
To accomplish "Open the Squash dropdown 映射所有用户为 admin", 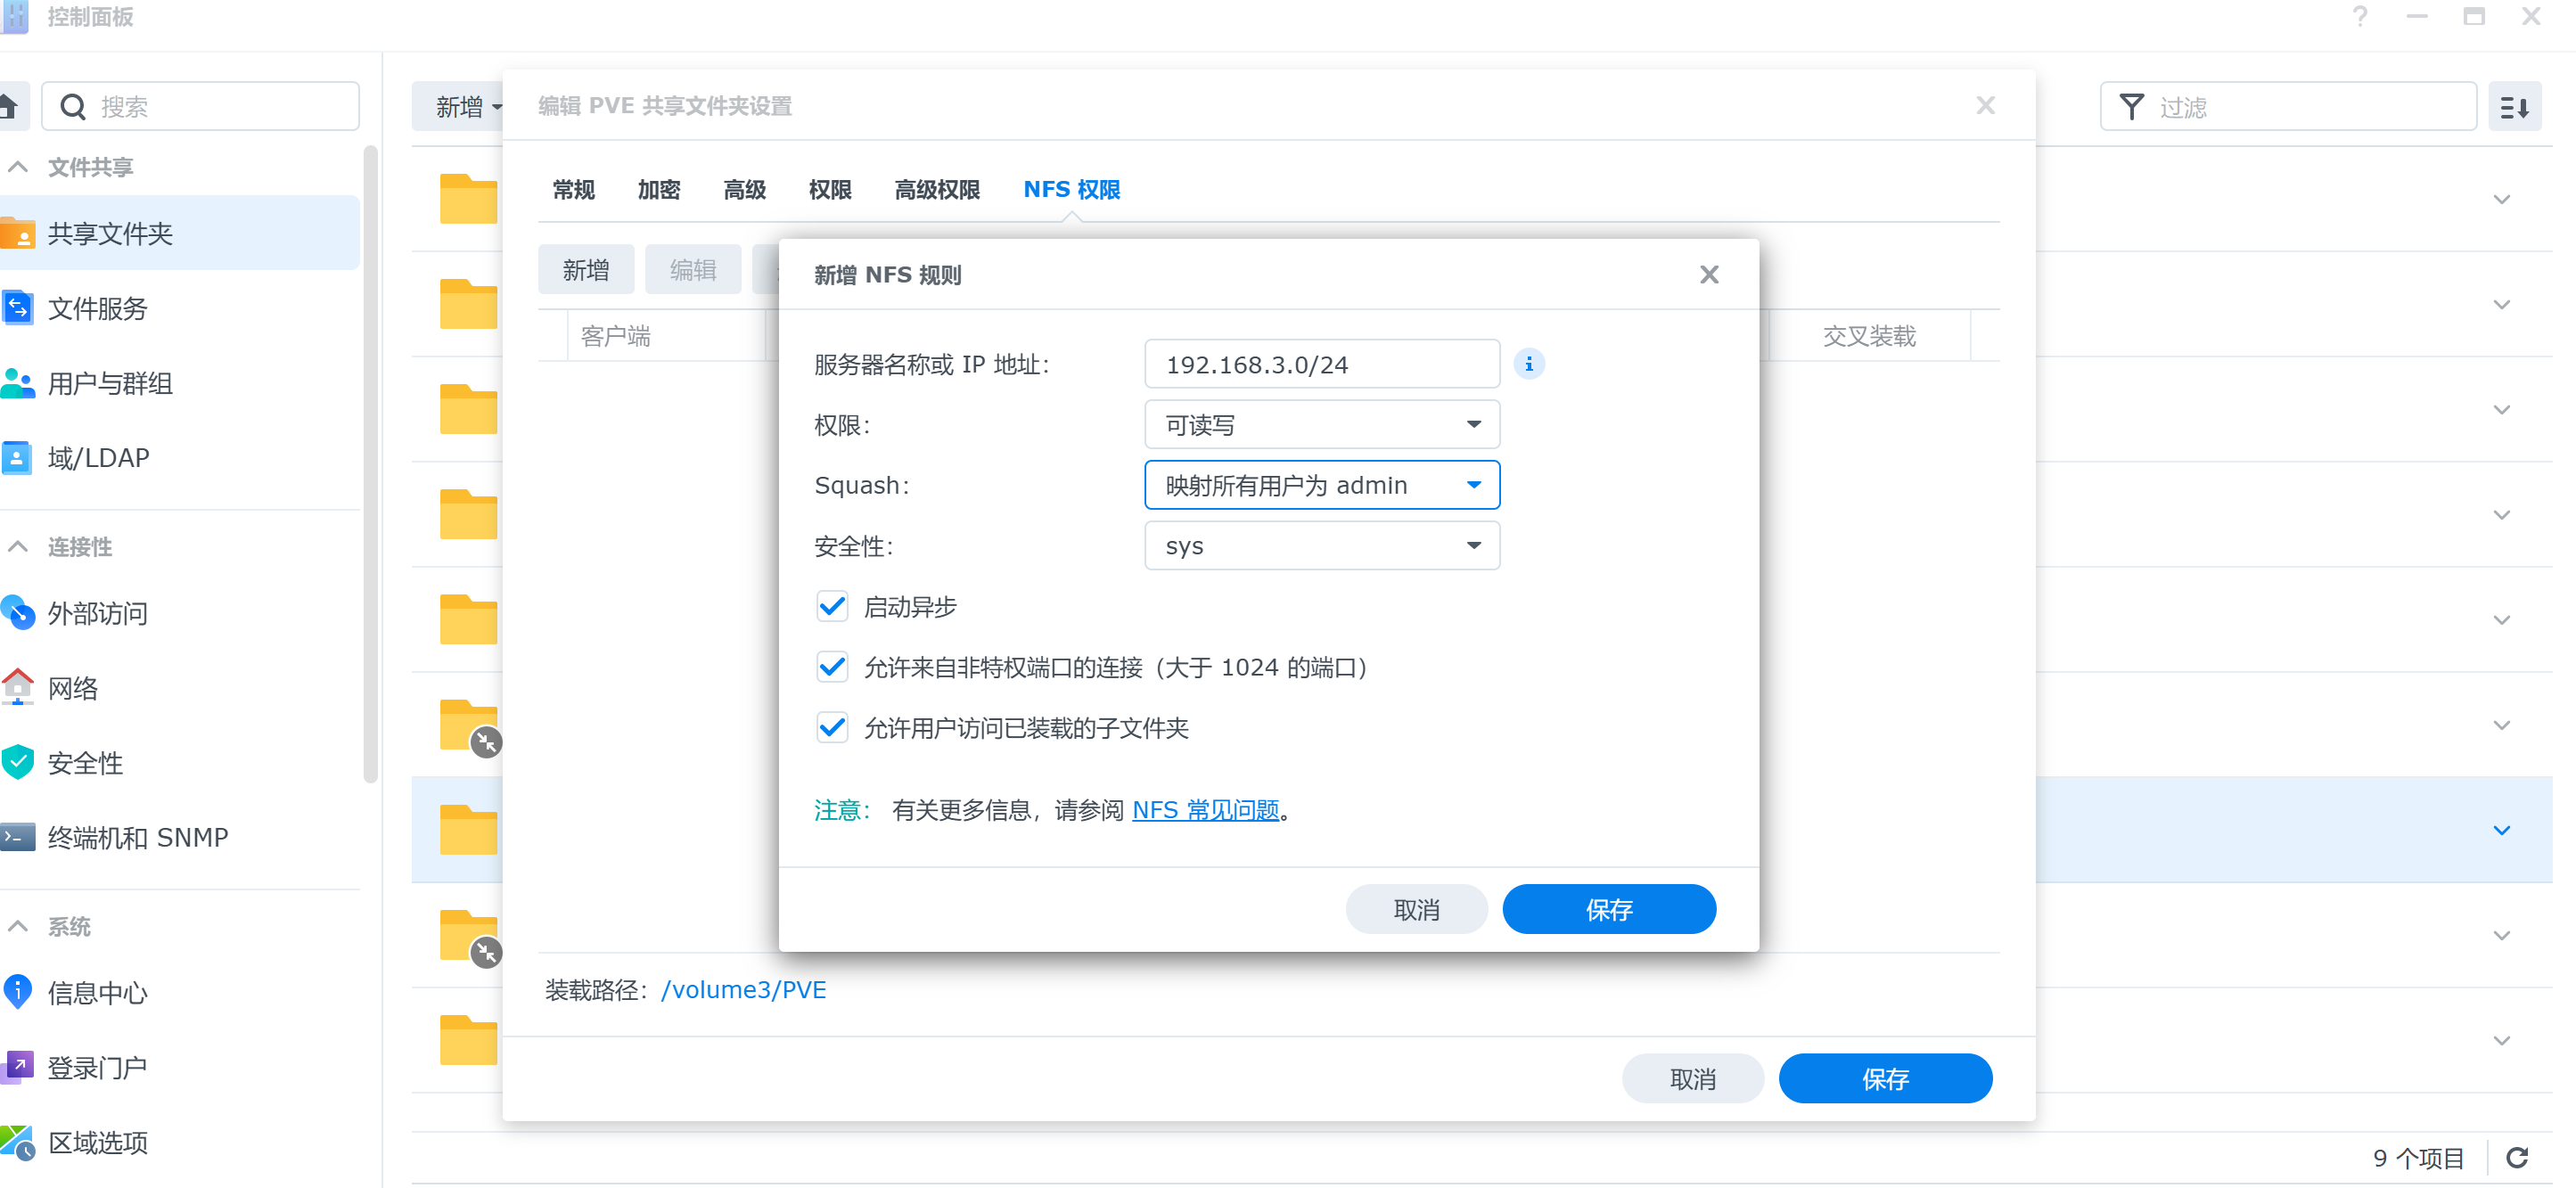I will click(1321, 485).
